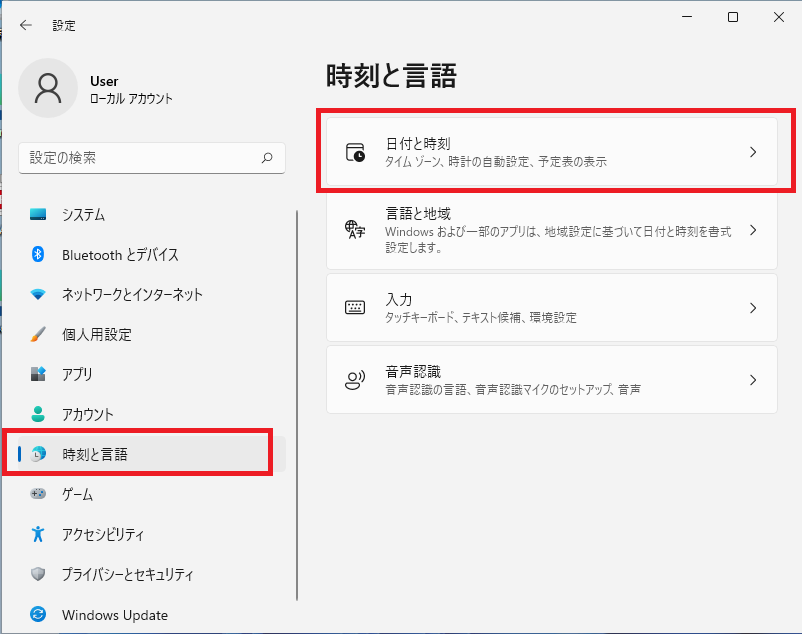Click the Bluetooth icon in sidebar
Viewport: 802px width, 634px height.
[x=38, y=254]
